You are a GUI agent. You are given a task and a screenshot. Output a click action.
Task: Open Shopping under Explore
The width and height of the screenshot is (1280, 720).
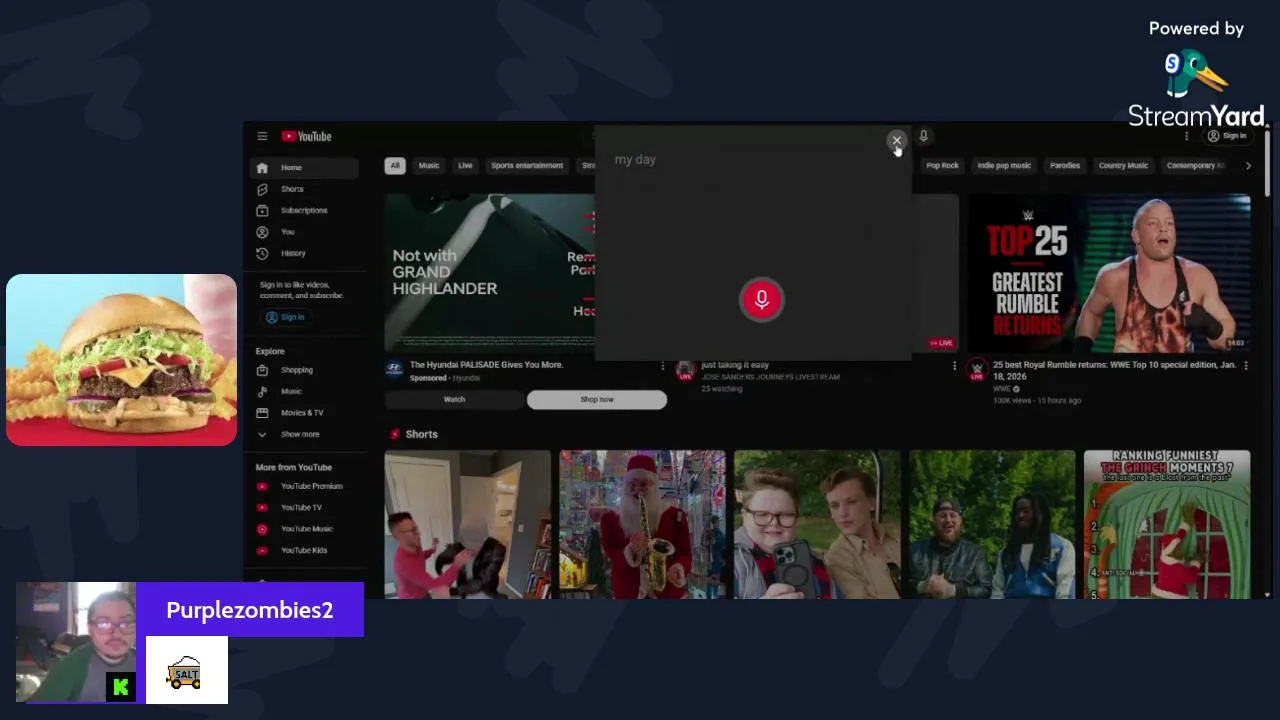[x=304, y=370]
